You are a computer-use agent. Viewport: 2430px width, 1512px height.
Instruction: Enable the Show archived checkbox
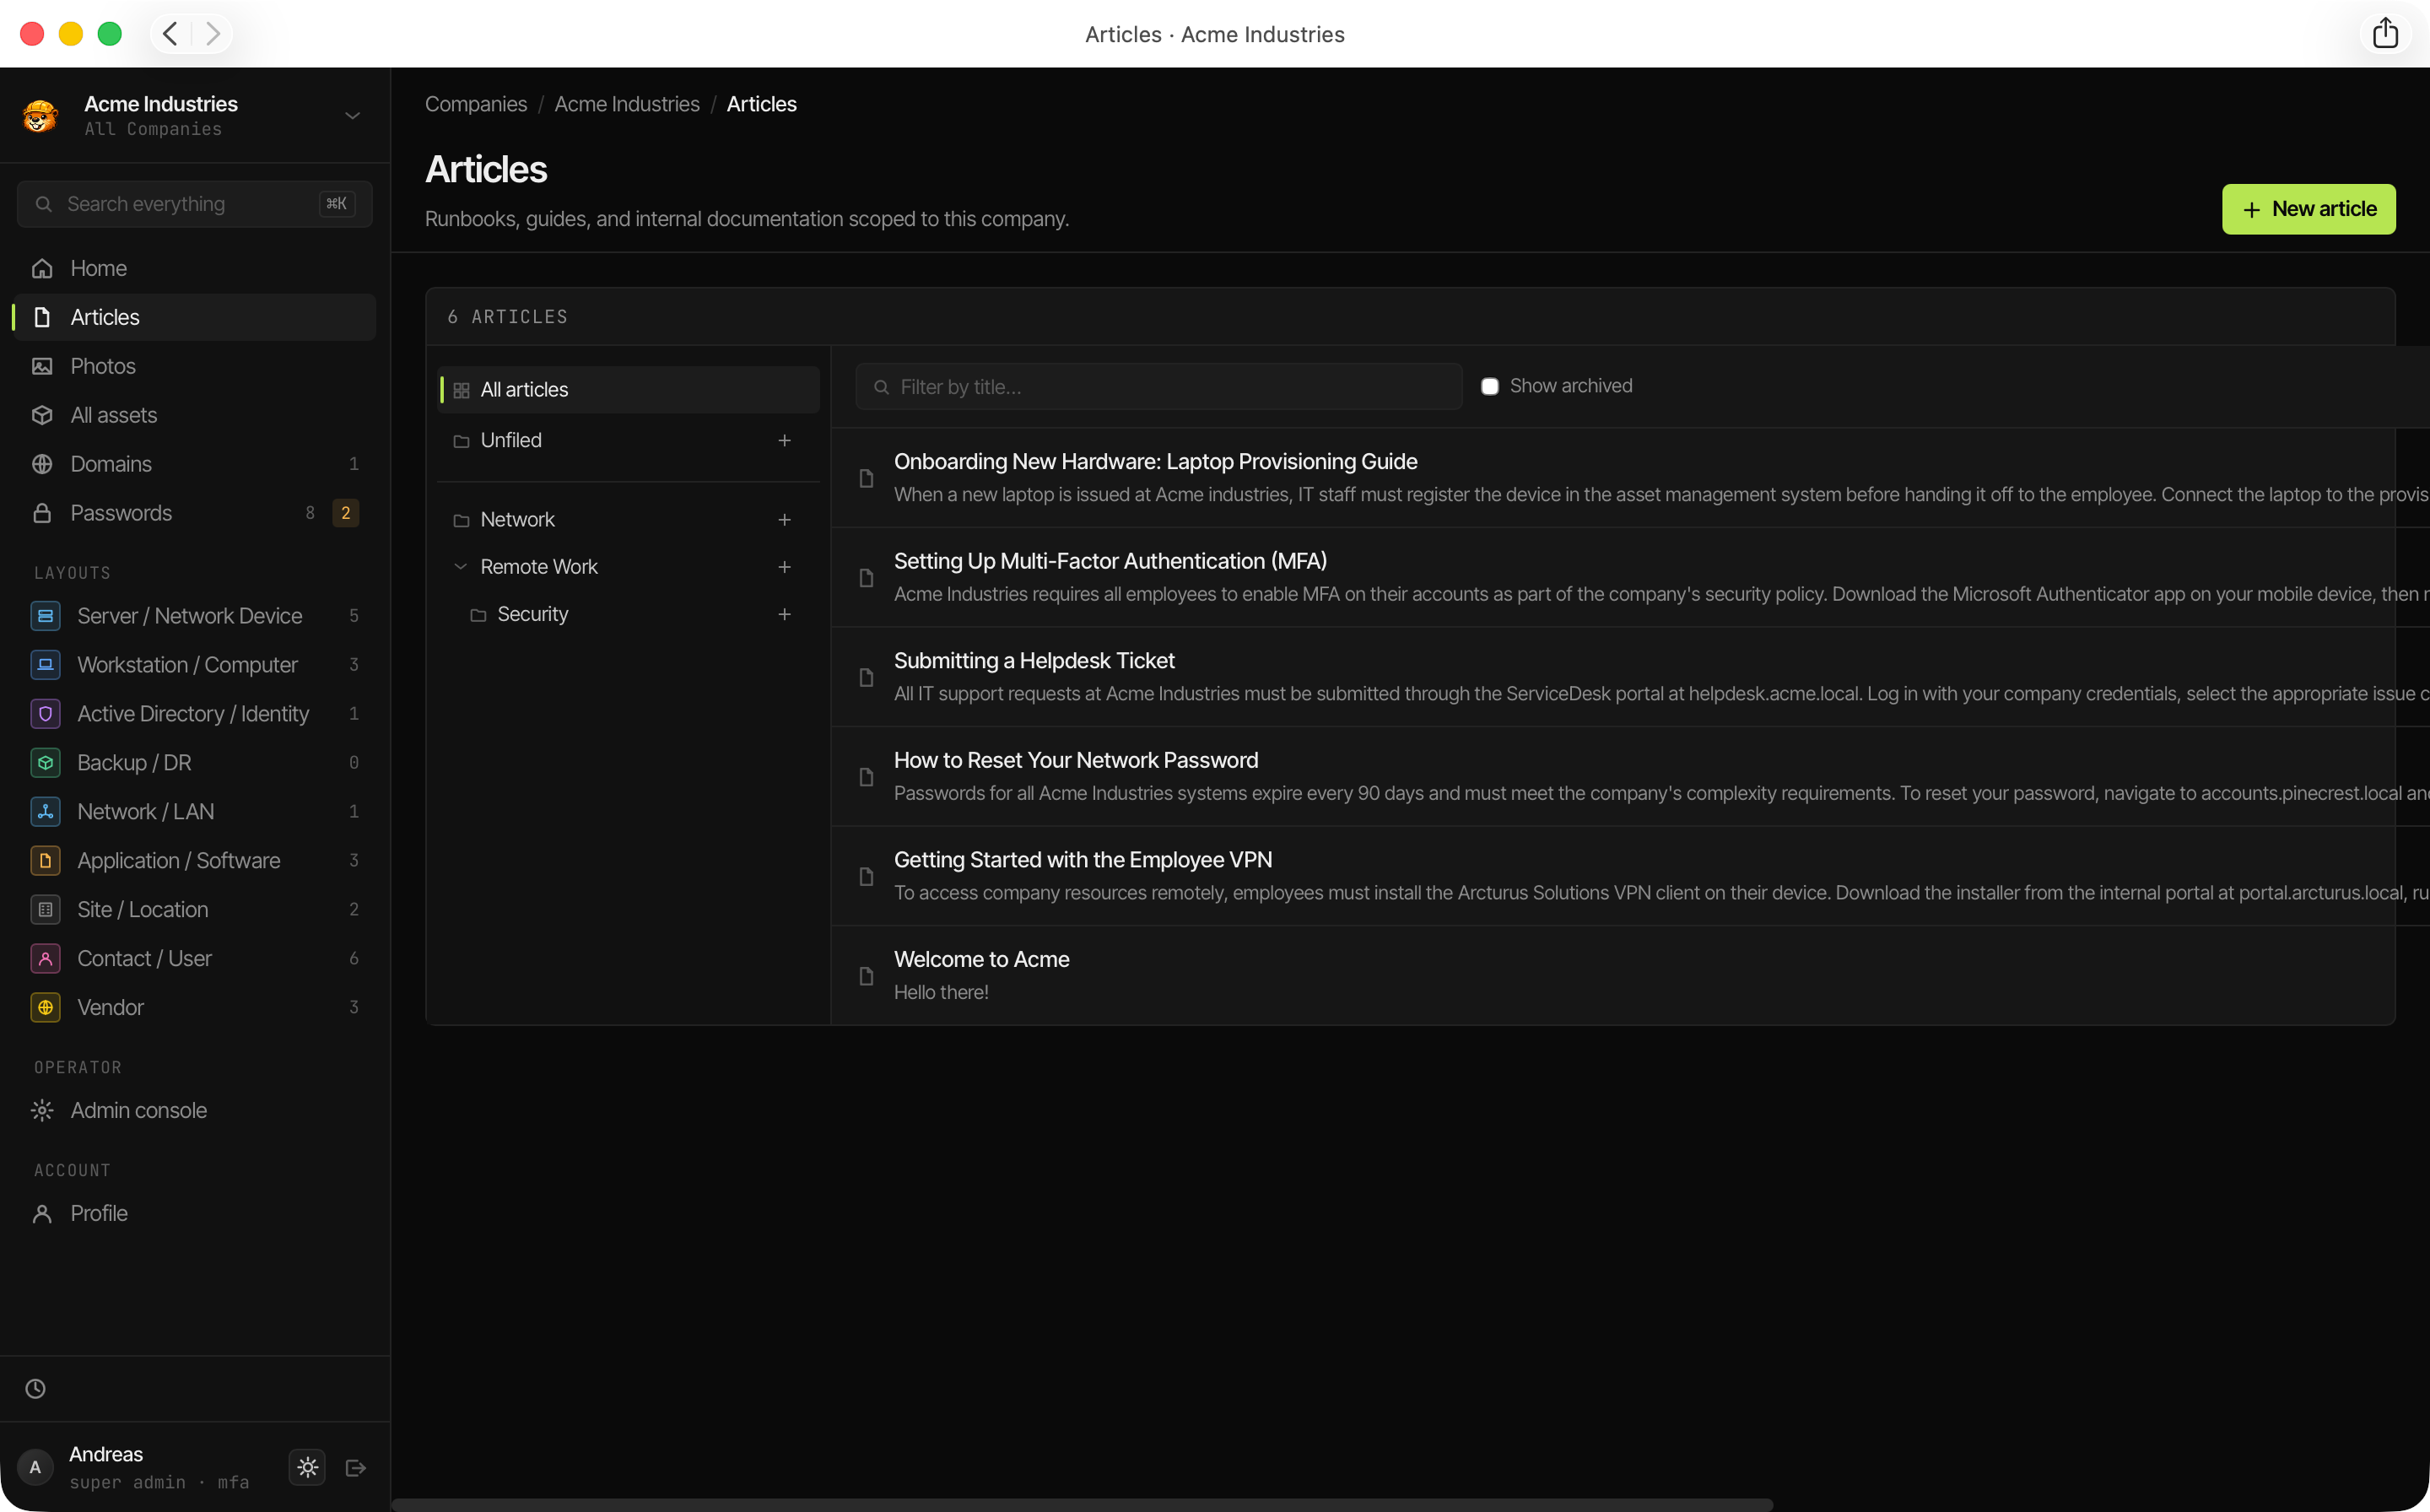pyautogui.click(x=1489, y=387)
